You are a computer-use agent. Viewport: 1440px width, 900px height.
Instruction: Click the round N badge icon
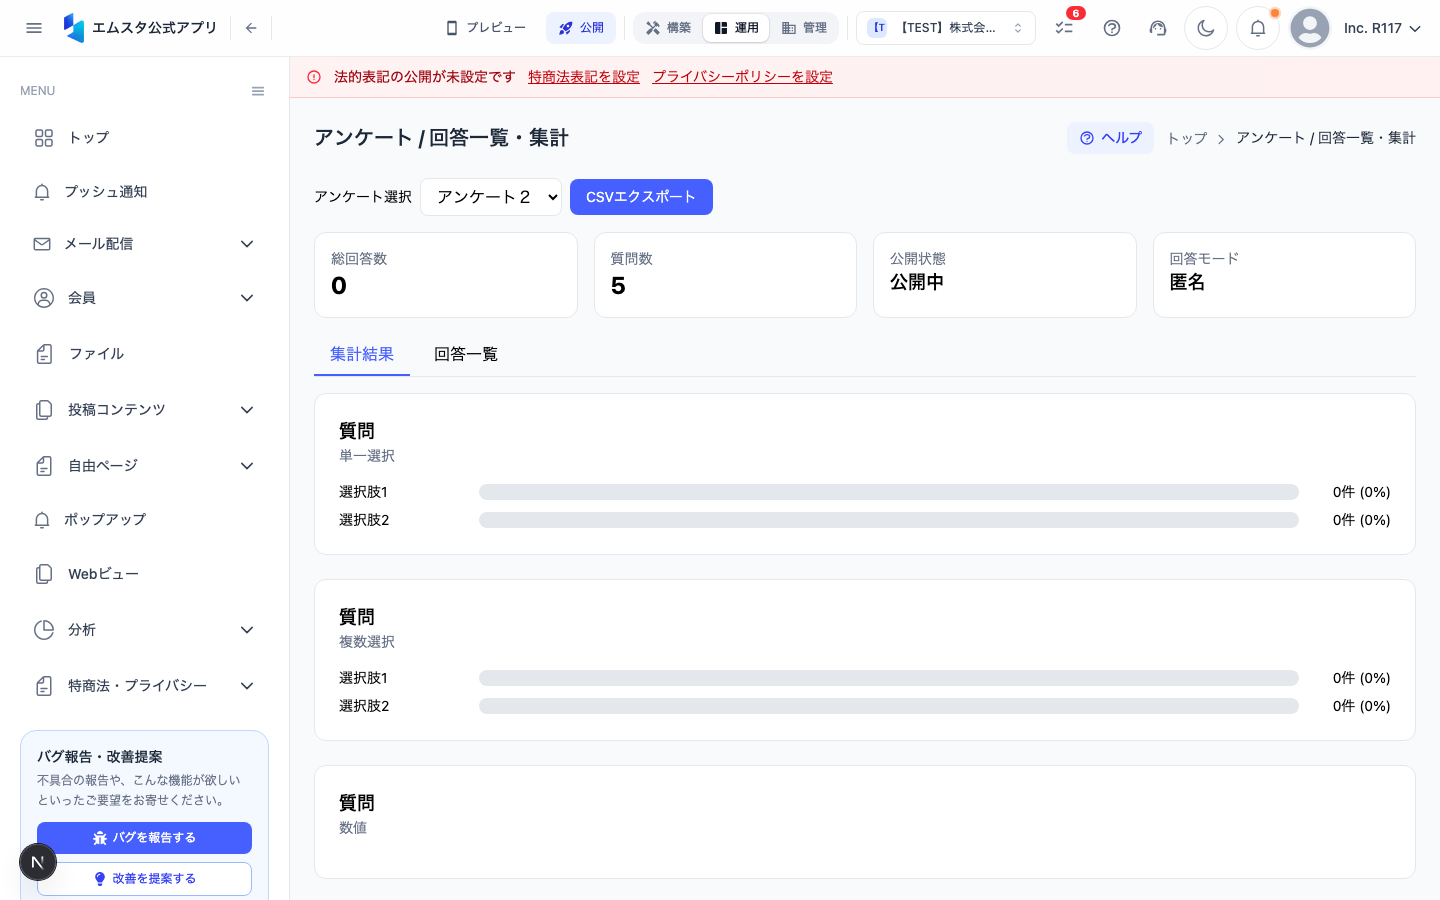(38, 862)
